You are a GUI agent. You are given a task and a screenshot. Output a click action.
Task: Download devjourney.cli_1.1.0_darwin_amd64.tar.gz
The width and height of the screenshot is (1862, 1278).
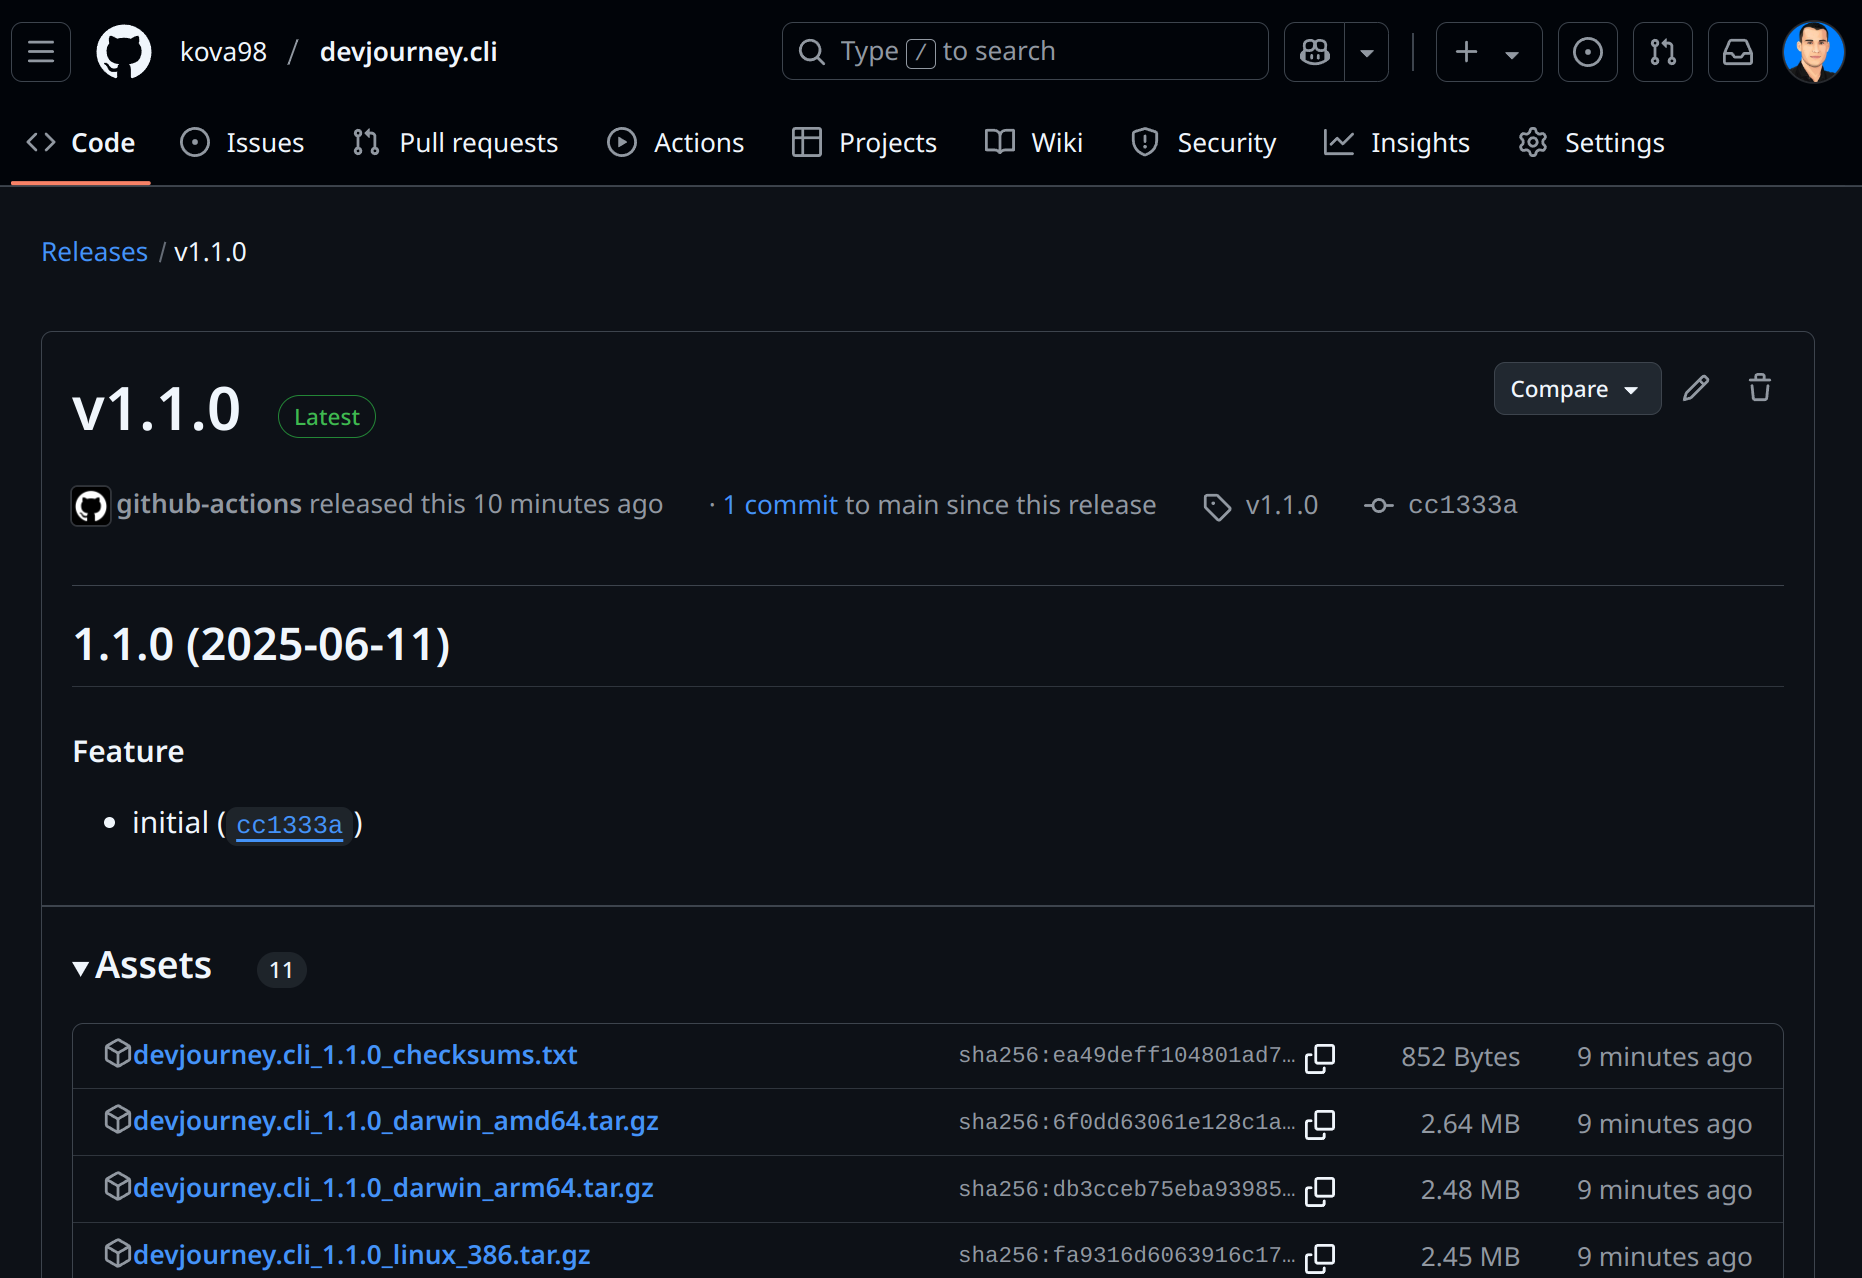(x=396, y=1121)
